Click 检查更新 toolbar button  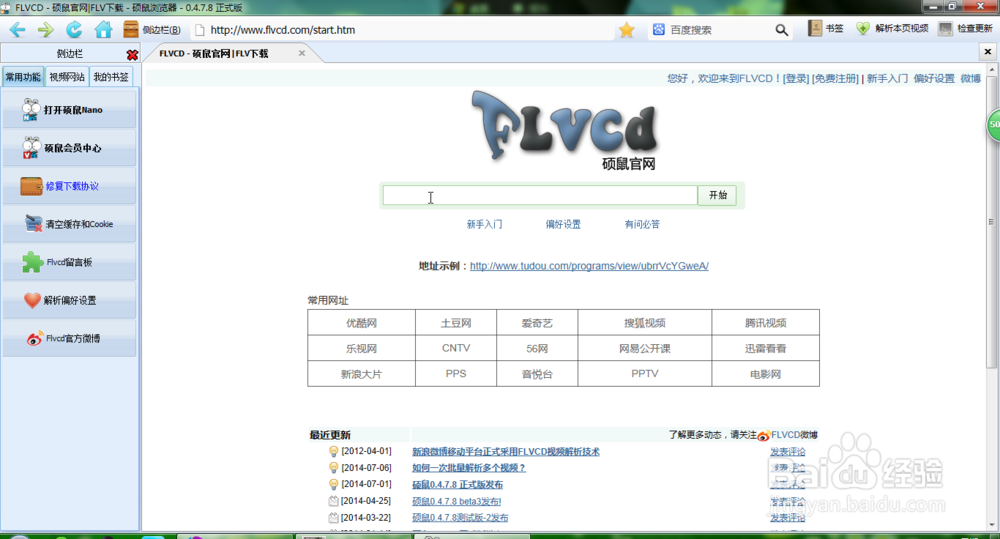coord(966,29)
